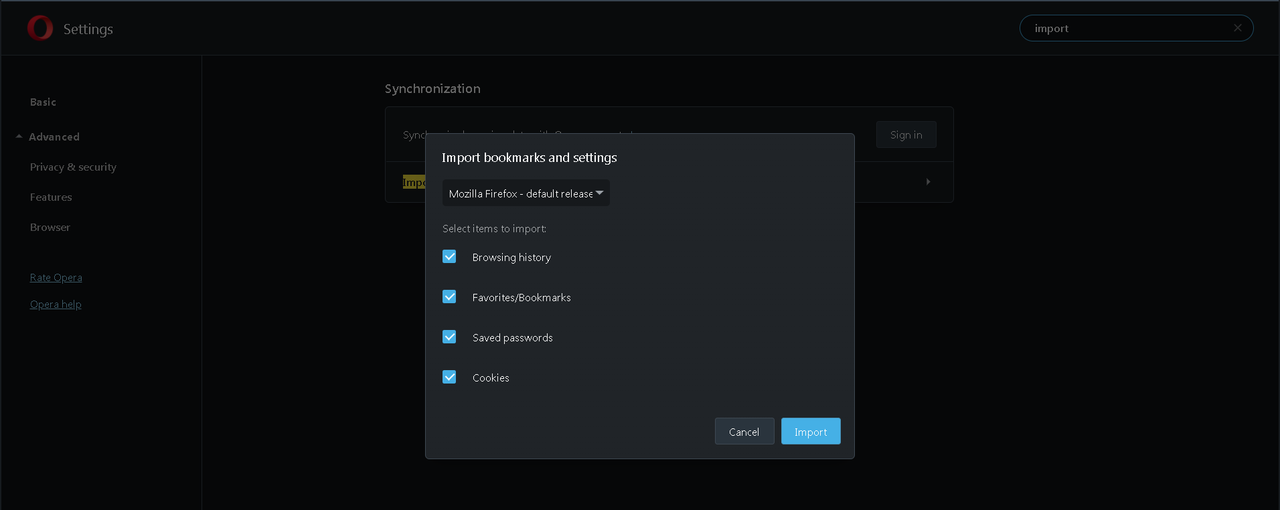
Task: Open the Mozilla Firefox browser source dropdown
Action: pyautogui.click(x=526, y=193)
